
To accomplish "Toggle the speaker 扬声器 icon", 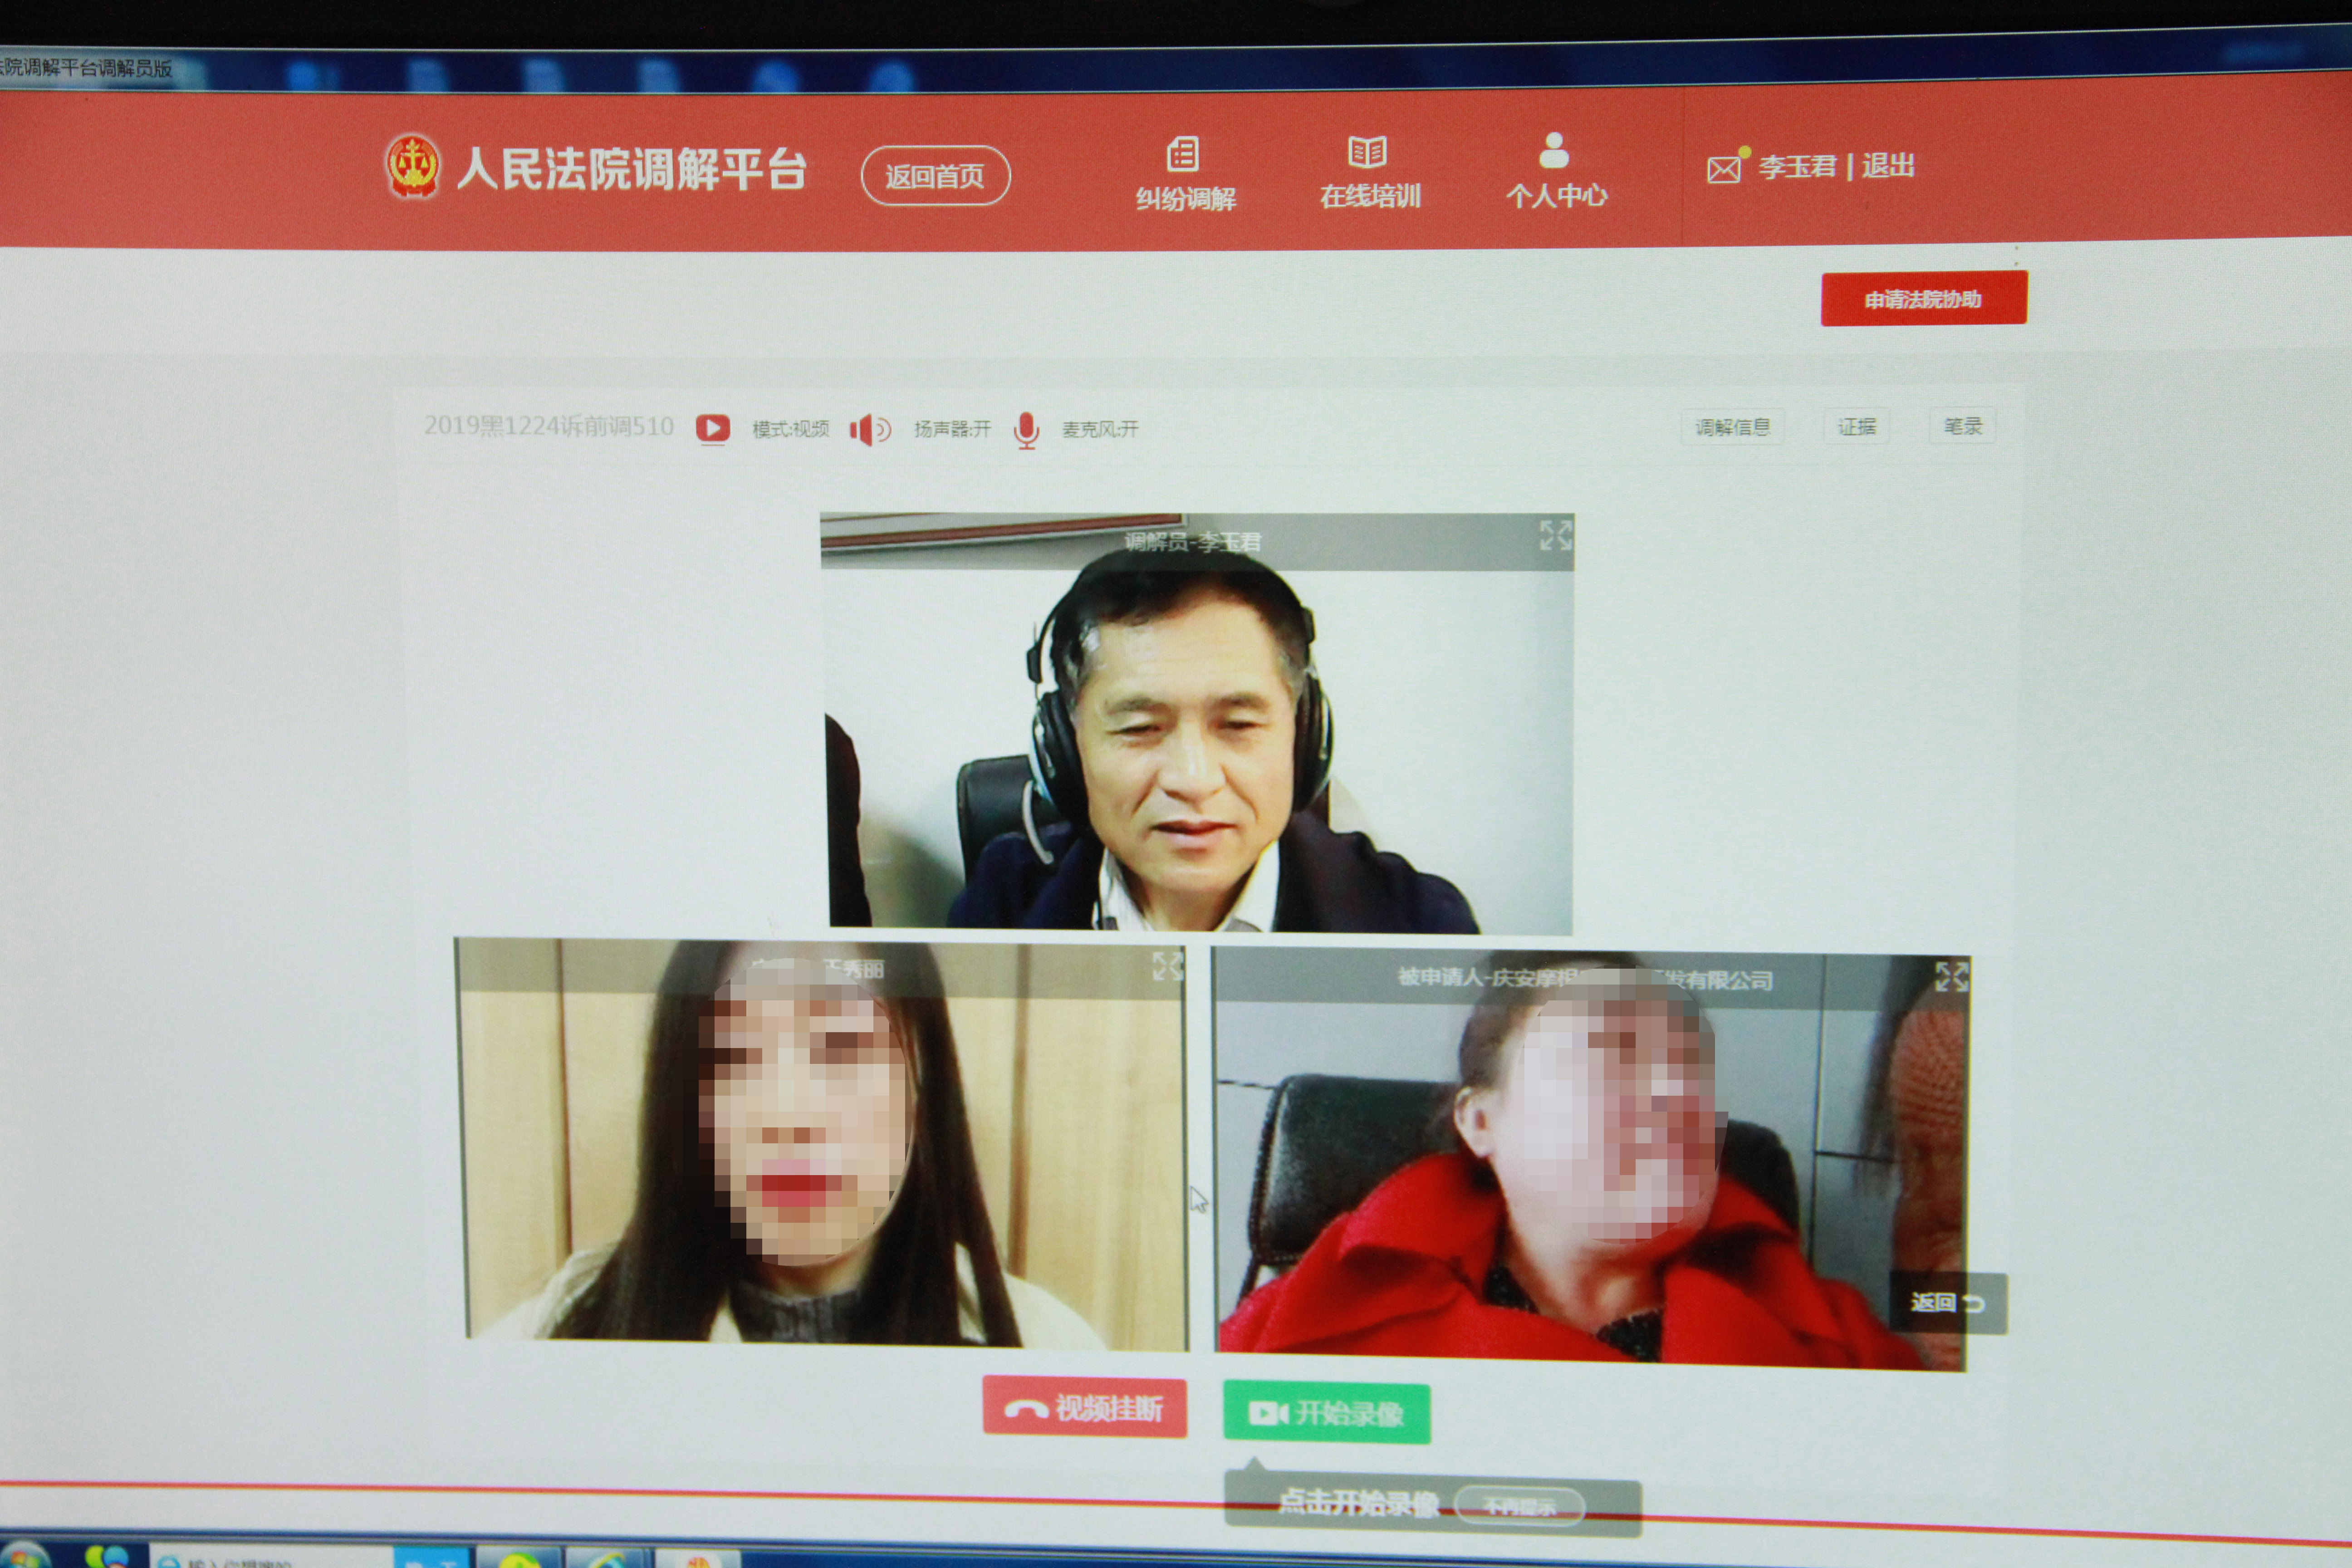I will pyautogui.click(x=868, y=430).
